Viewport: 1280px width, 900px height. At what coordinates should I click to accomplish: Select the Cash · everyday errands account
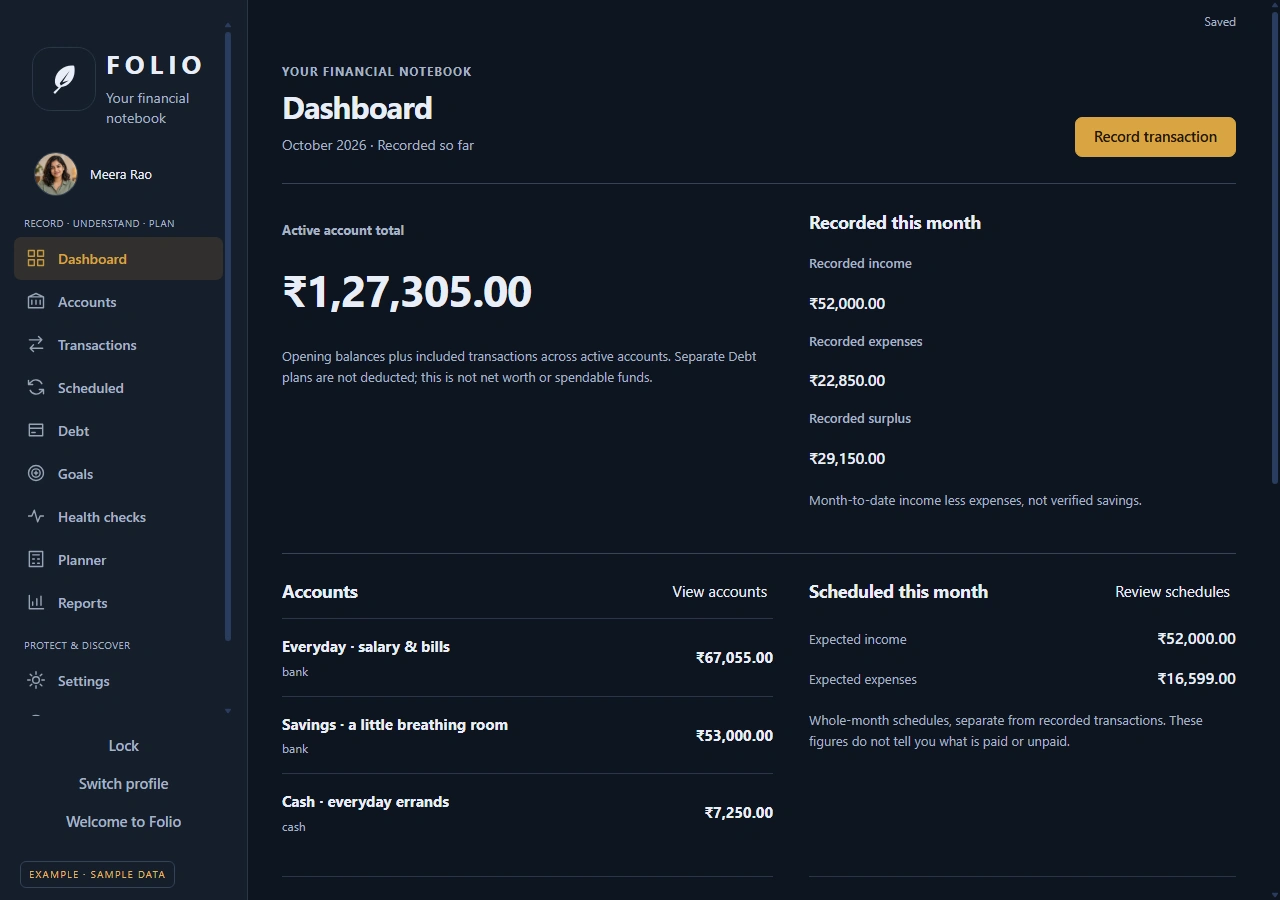point(527,813)
